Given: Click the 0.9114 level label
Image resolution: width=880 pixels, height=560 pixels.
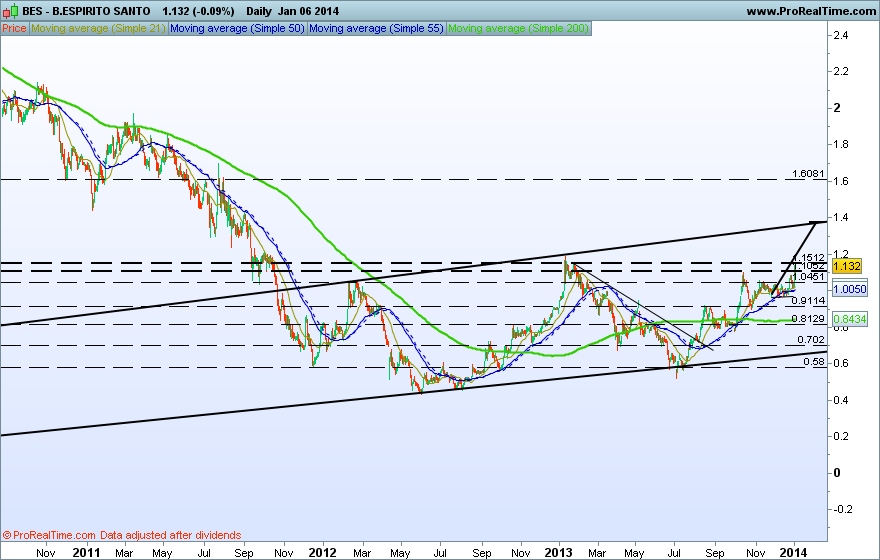Looking at the screenshot, I should [808, 301].
